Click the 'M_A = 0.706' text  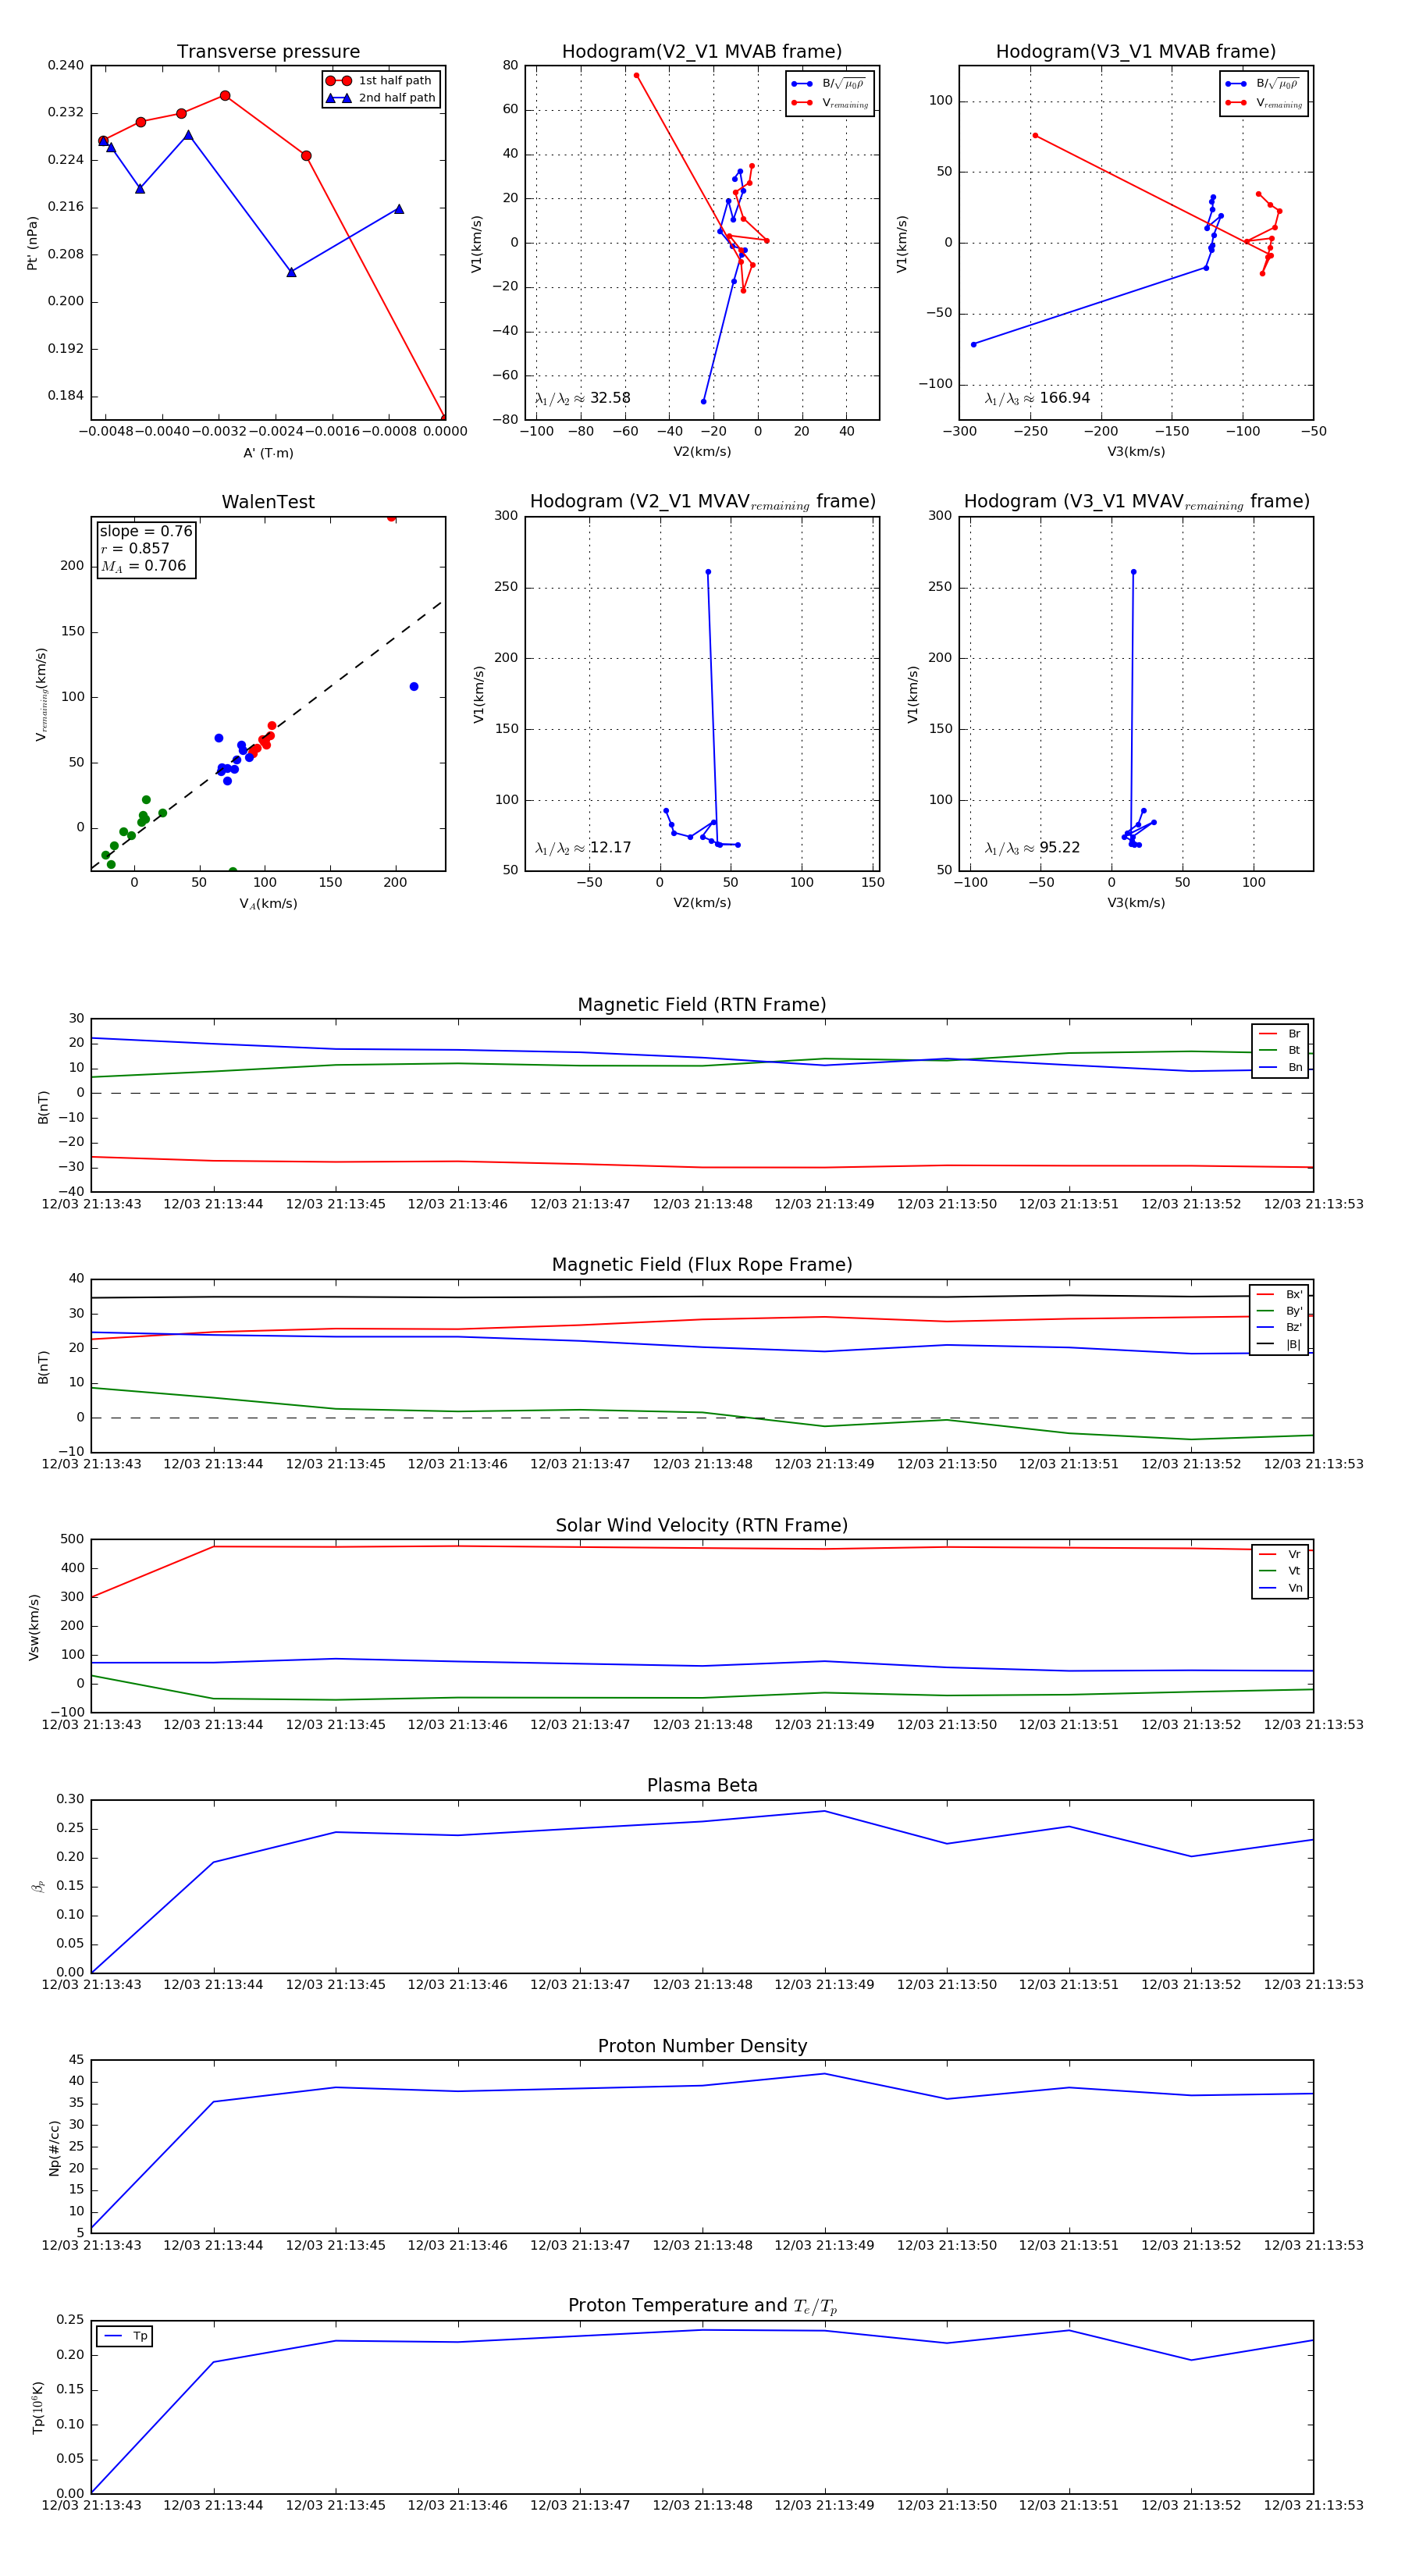tap(143, 566)
